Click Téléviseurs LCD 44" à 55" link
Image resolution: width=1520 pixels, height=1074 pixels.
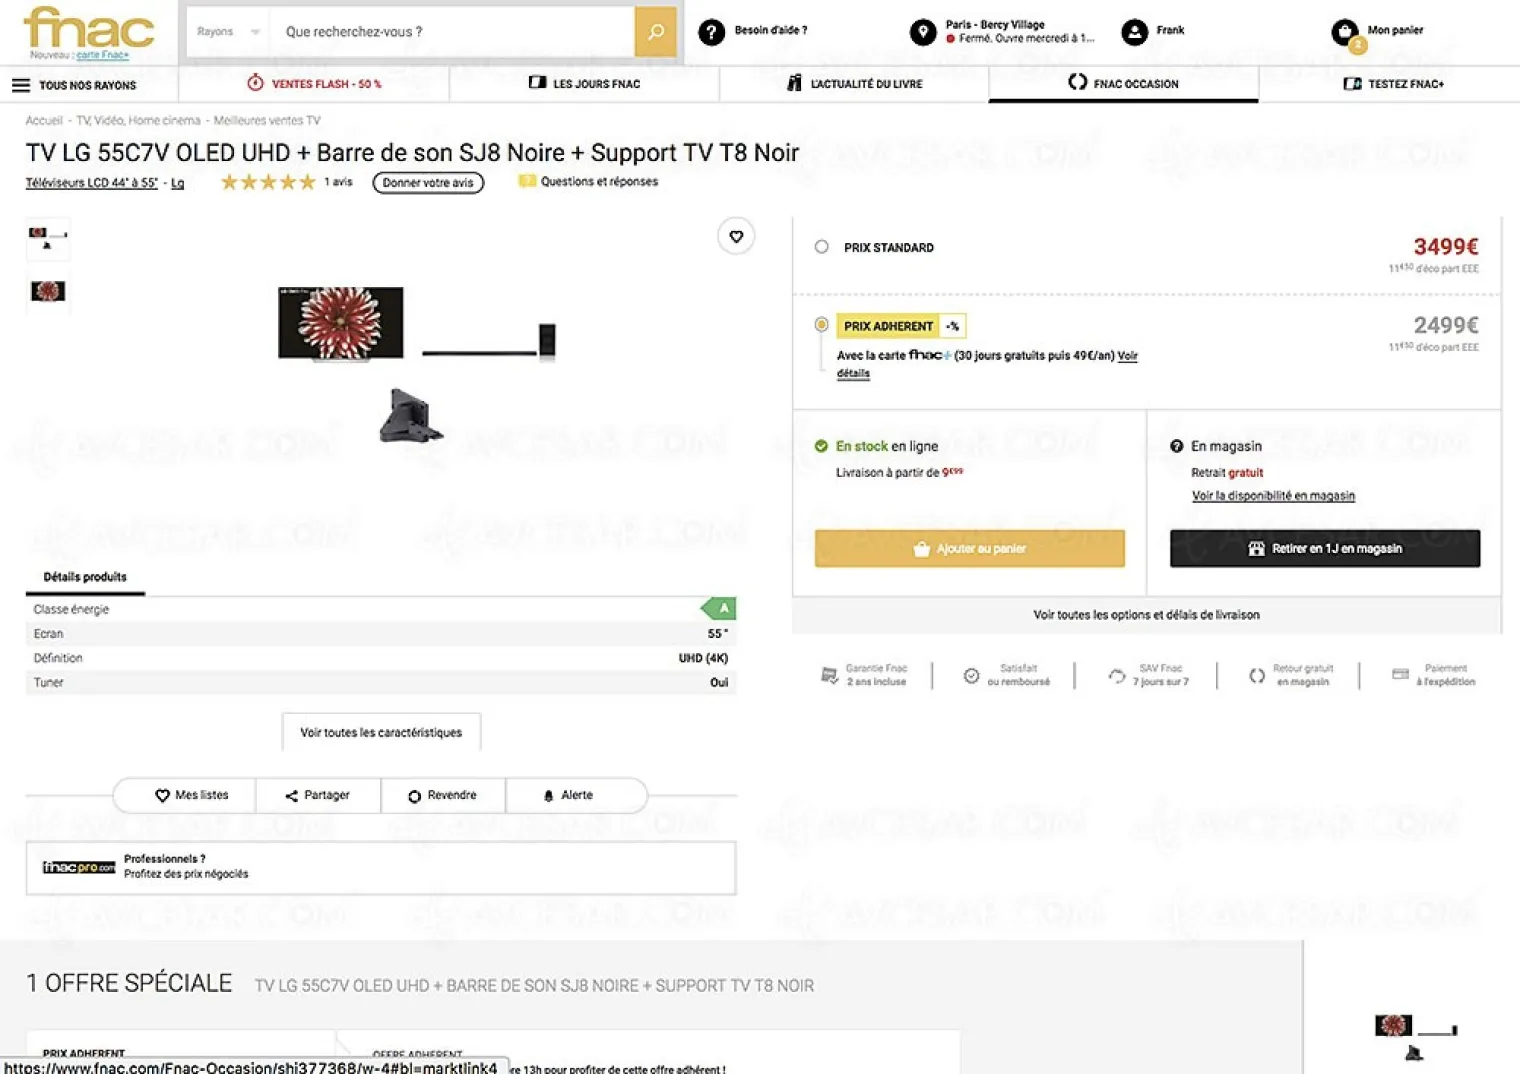pyautogui.click(x=91, y=183)
